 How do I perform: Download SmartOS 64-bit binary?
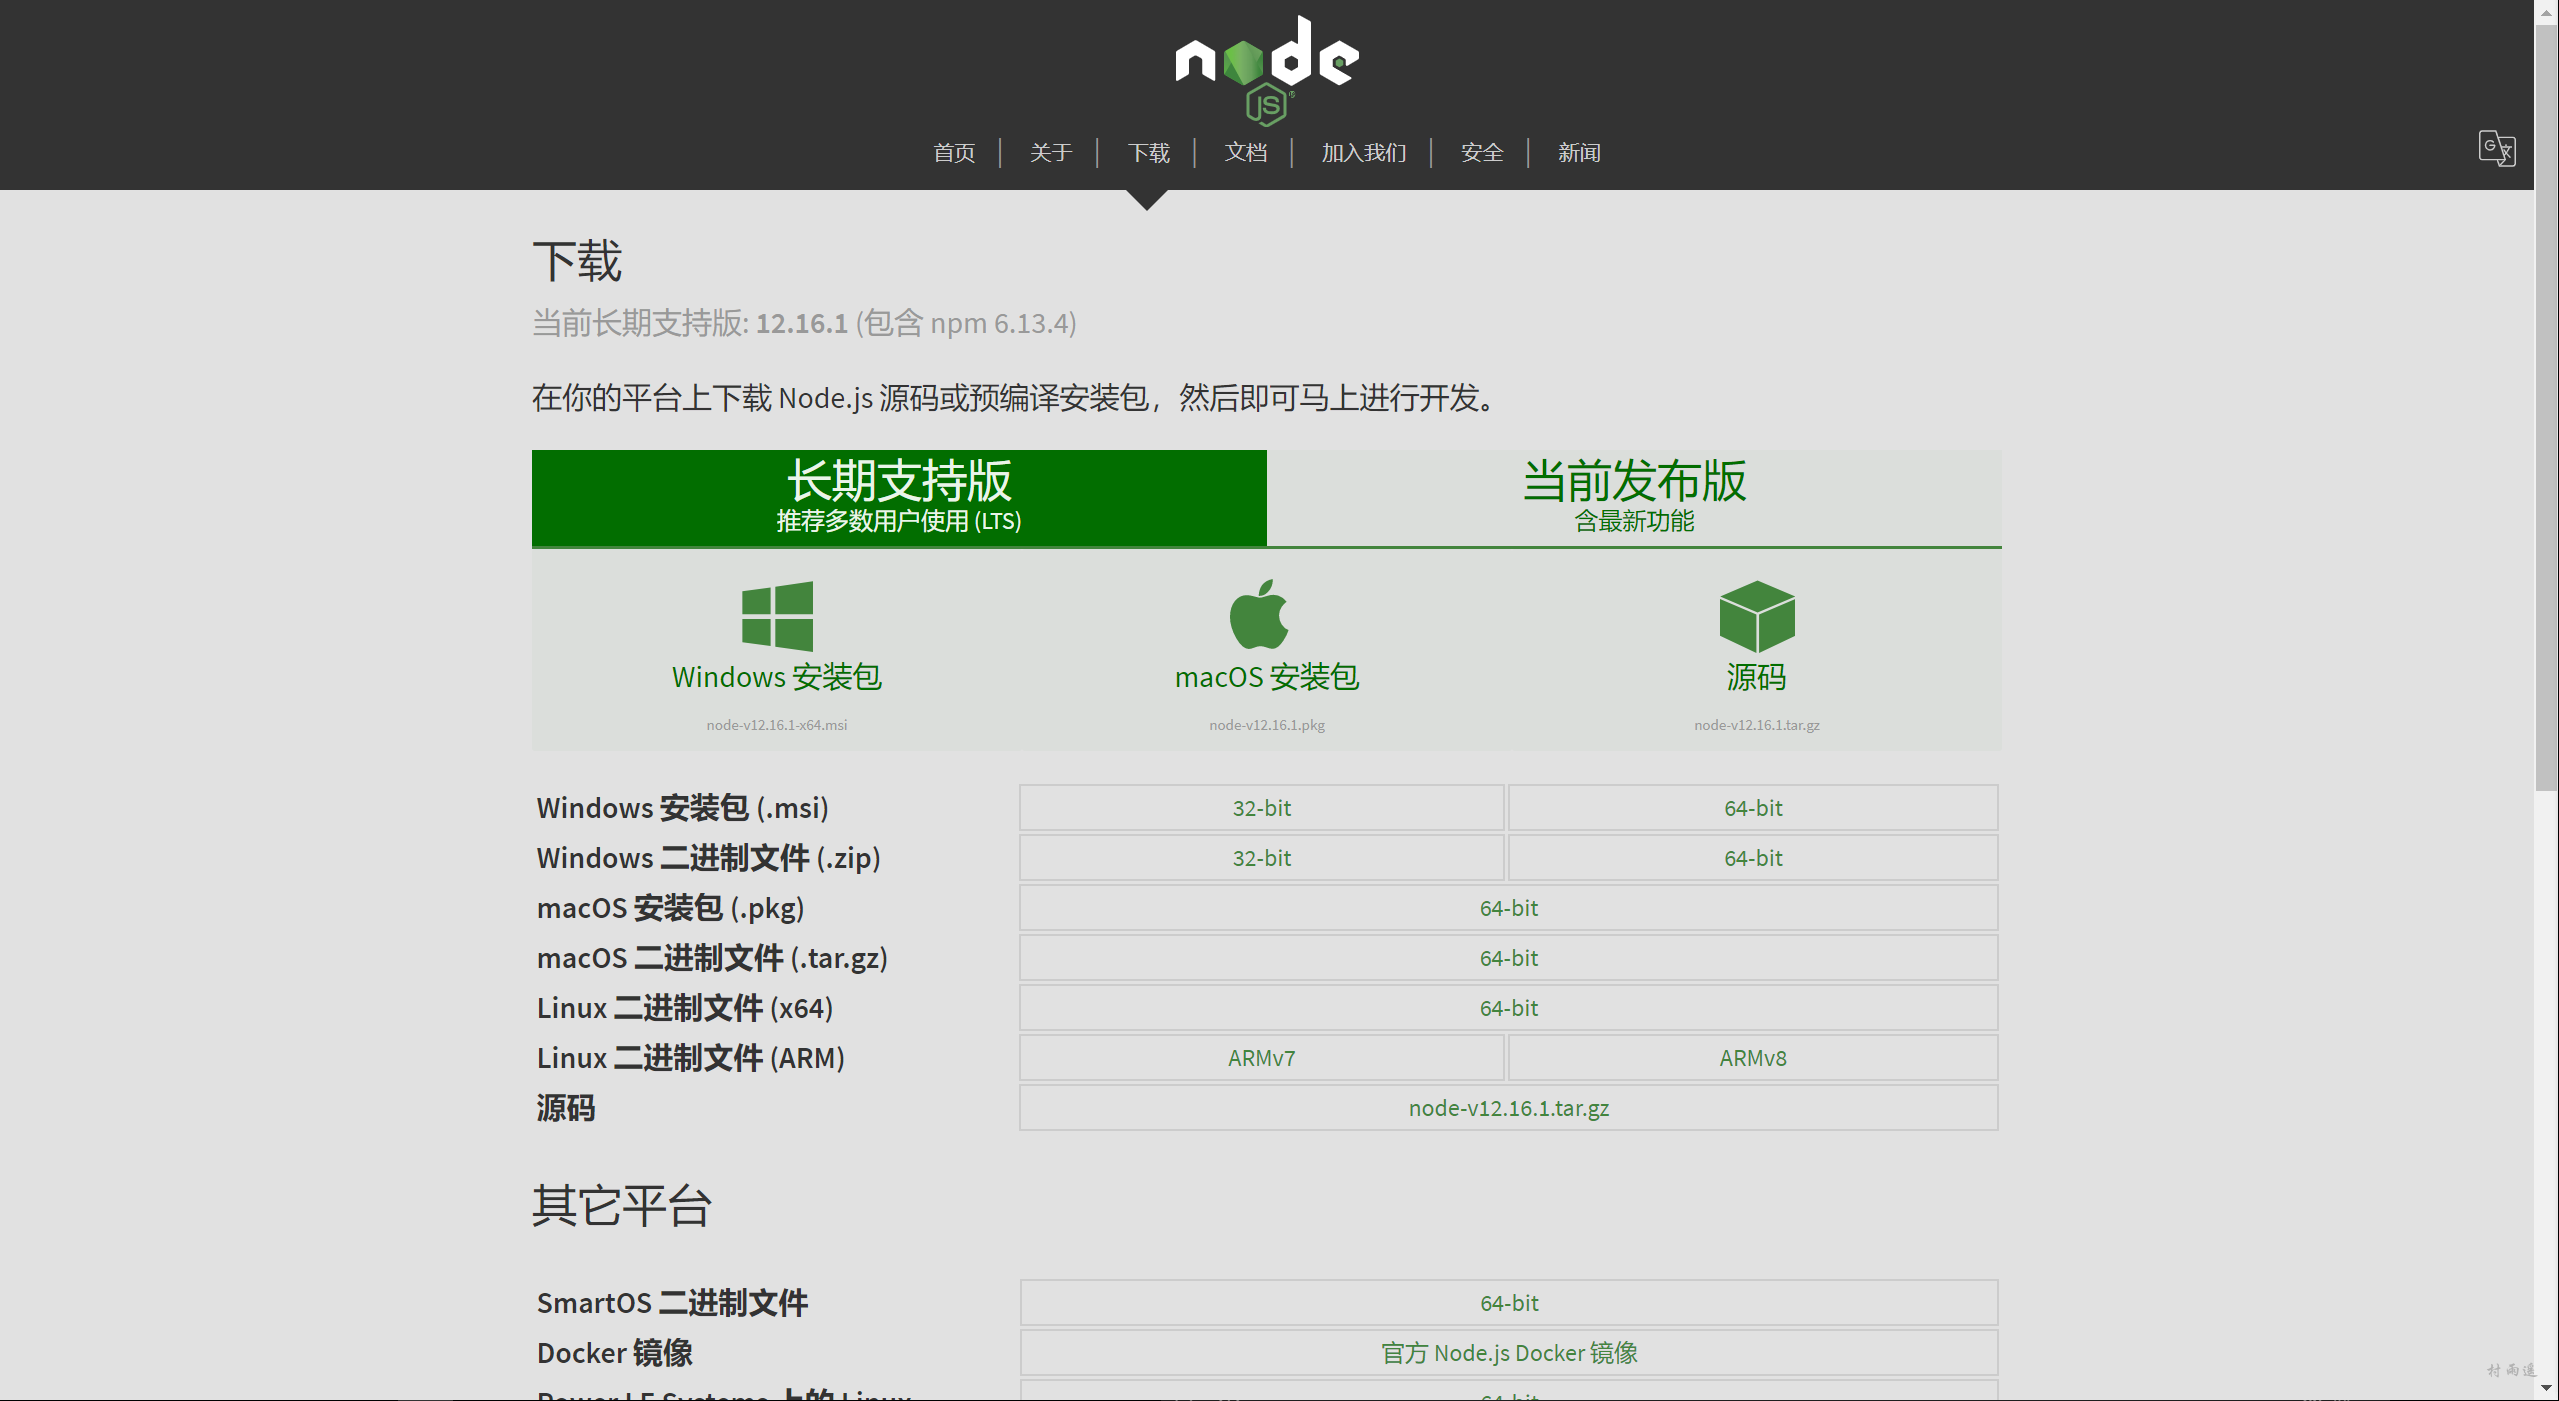click(x=1508, y=1303)
